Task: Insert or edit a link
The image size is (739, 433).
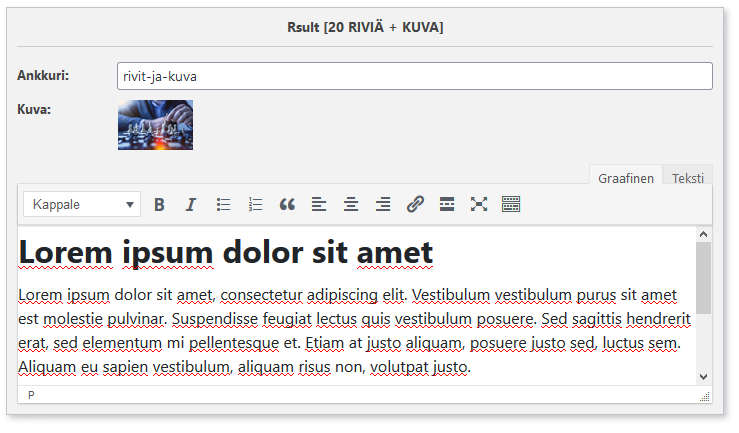Action: coord(415,204)
